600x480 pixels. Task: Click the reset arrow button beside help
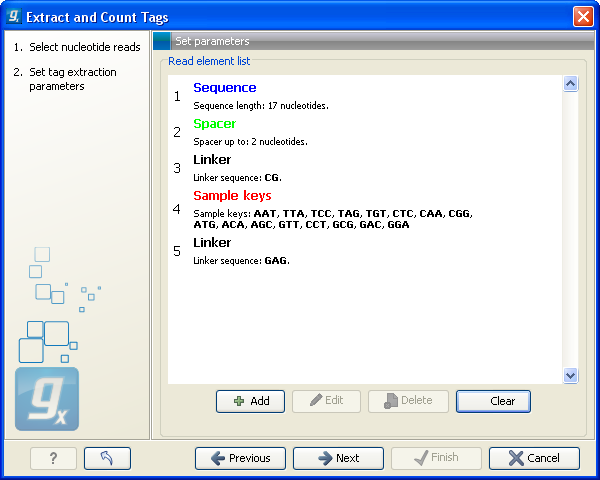(x=108, y=458)
